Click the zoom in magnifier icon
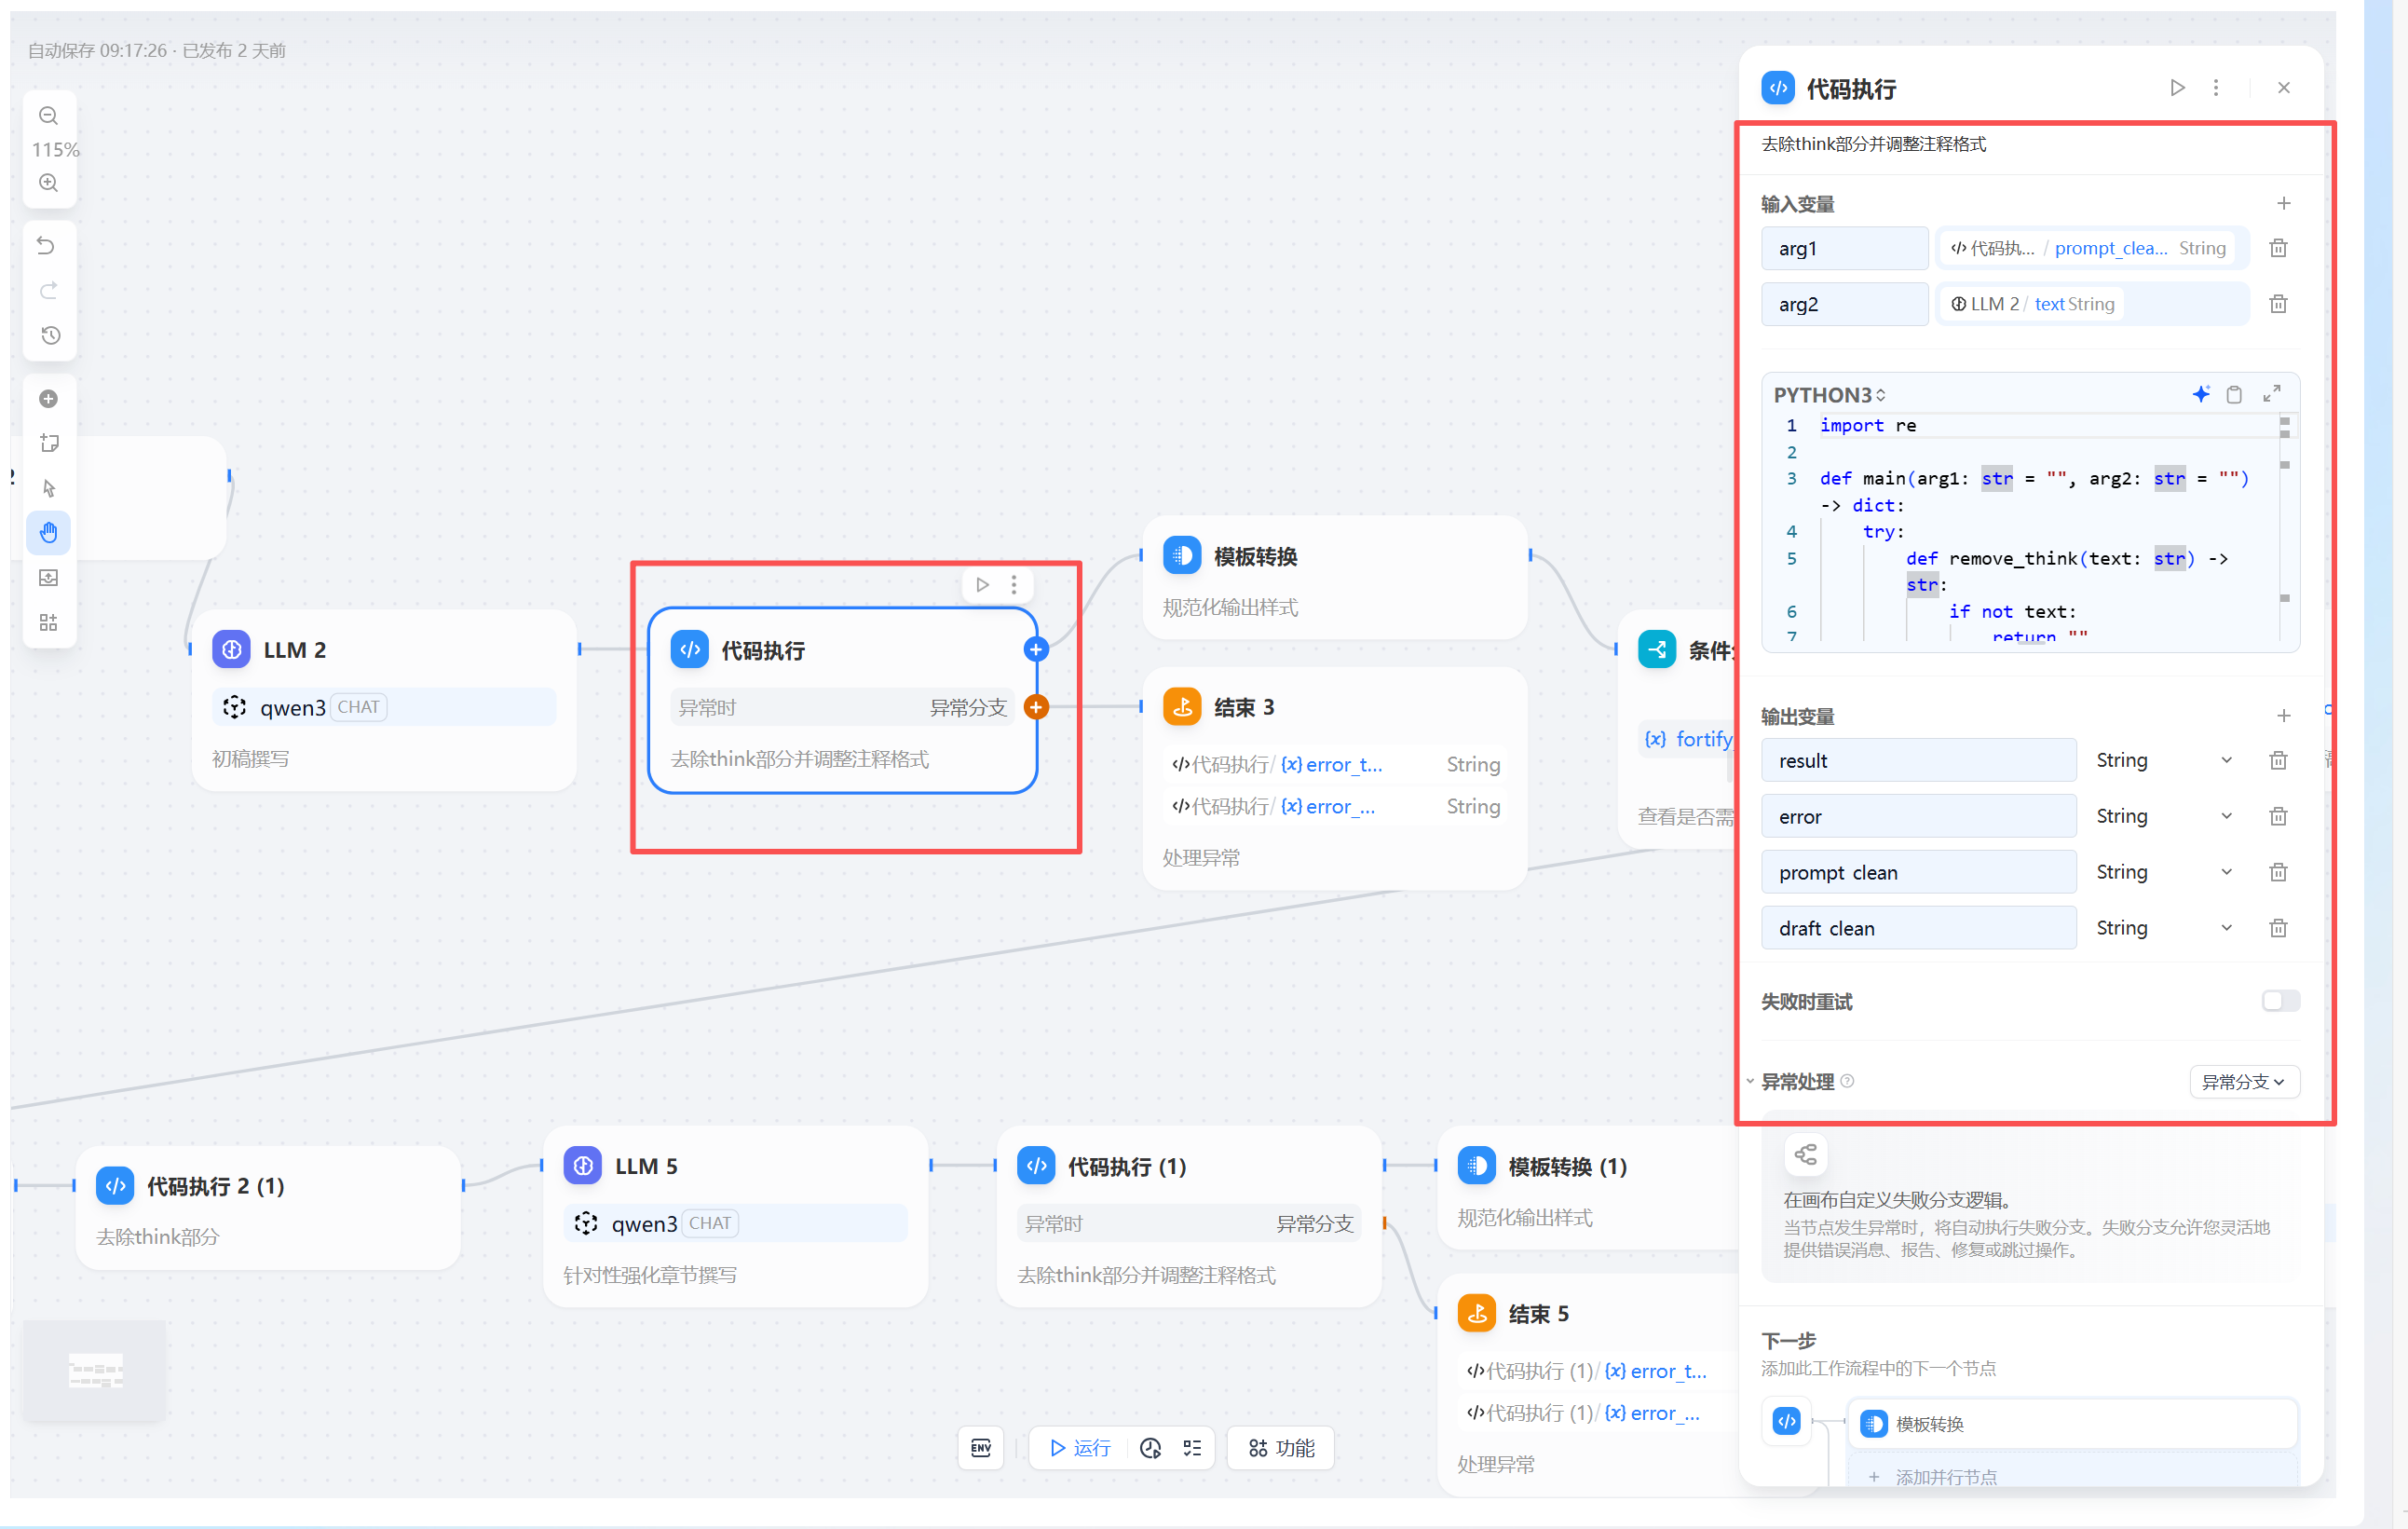Screen dimensions: 2408x1529 pos(48,183)
